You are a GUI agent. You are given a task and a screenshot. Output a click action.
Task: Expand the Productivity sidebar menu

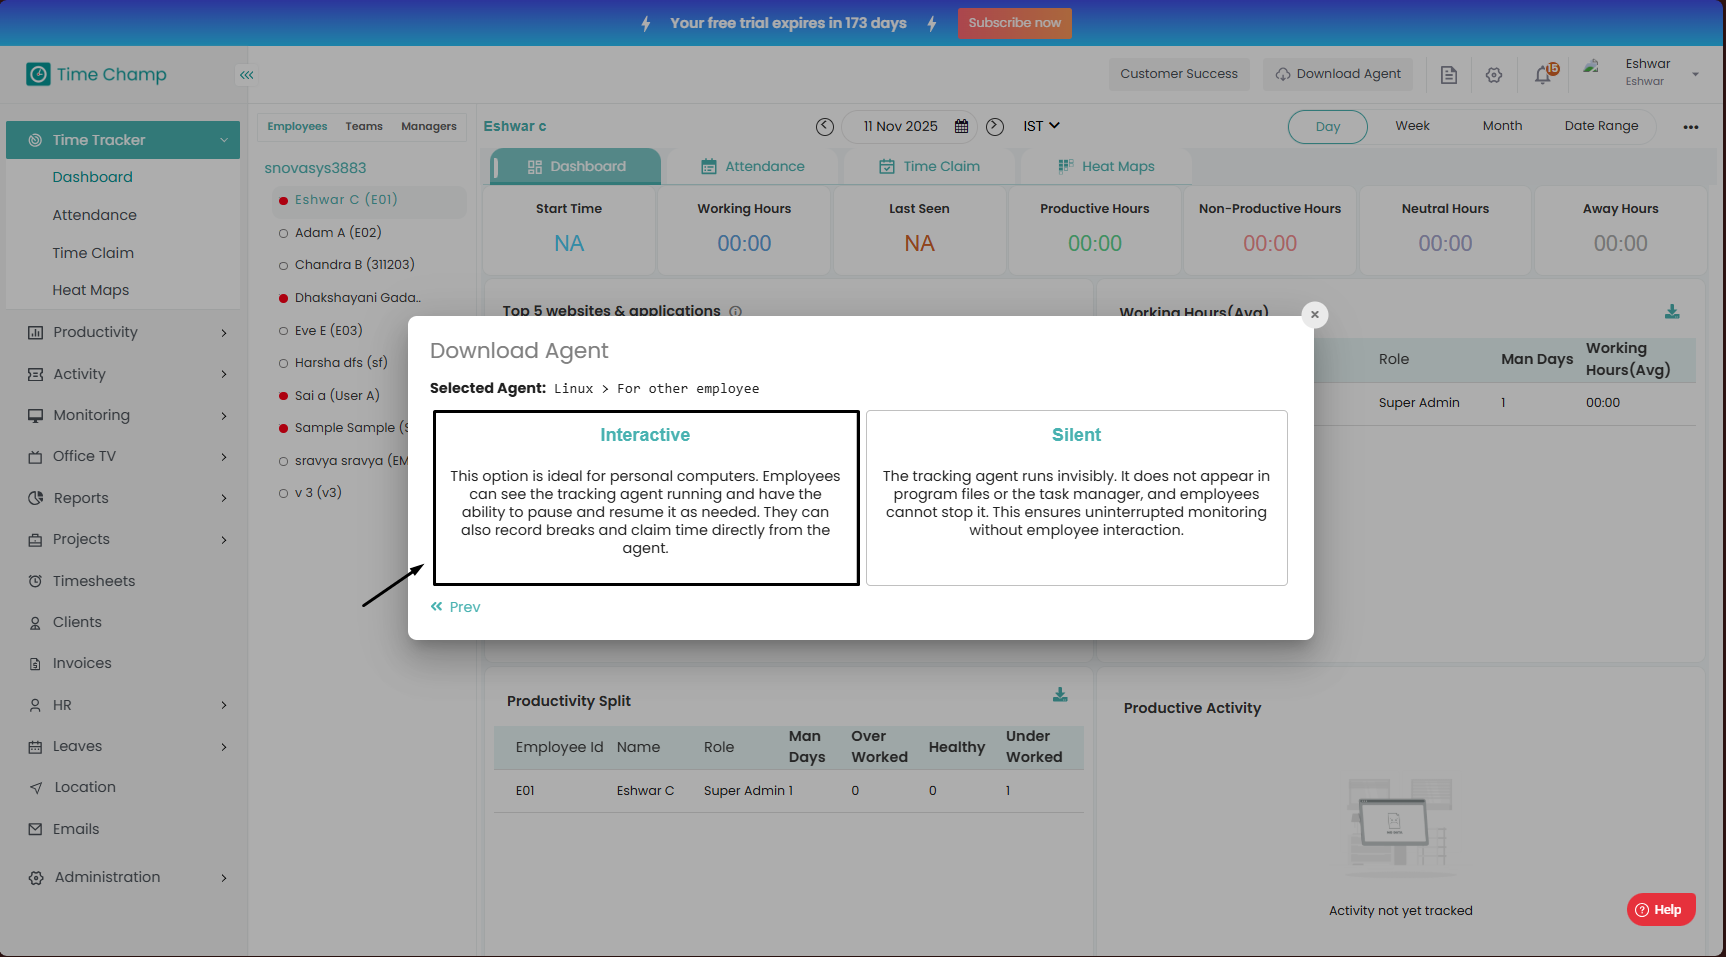(x=124, y=332)
